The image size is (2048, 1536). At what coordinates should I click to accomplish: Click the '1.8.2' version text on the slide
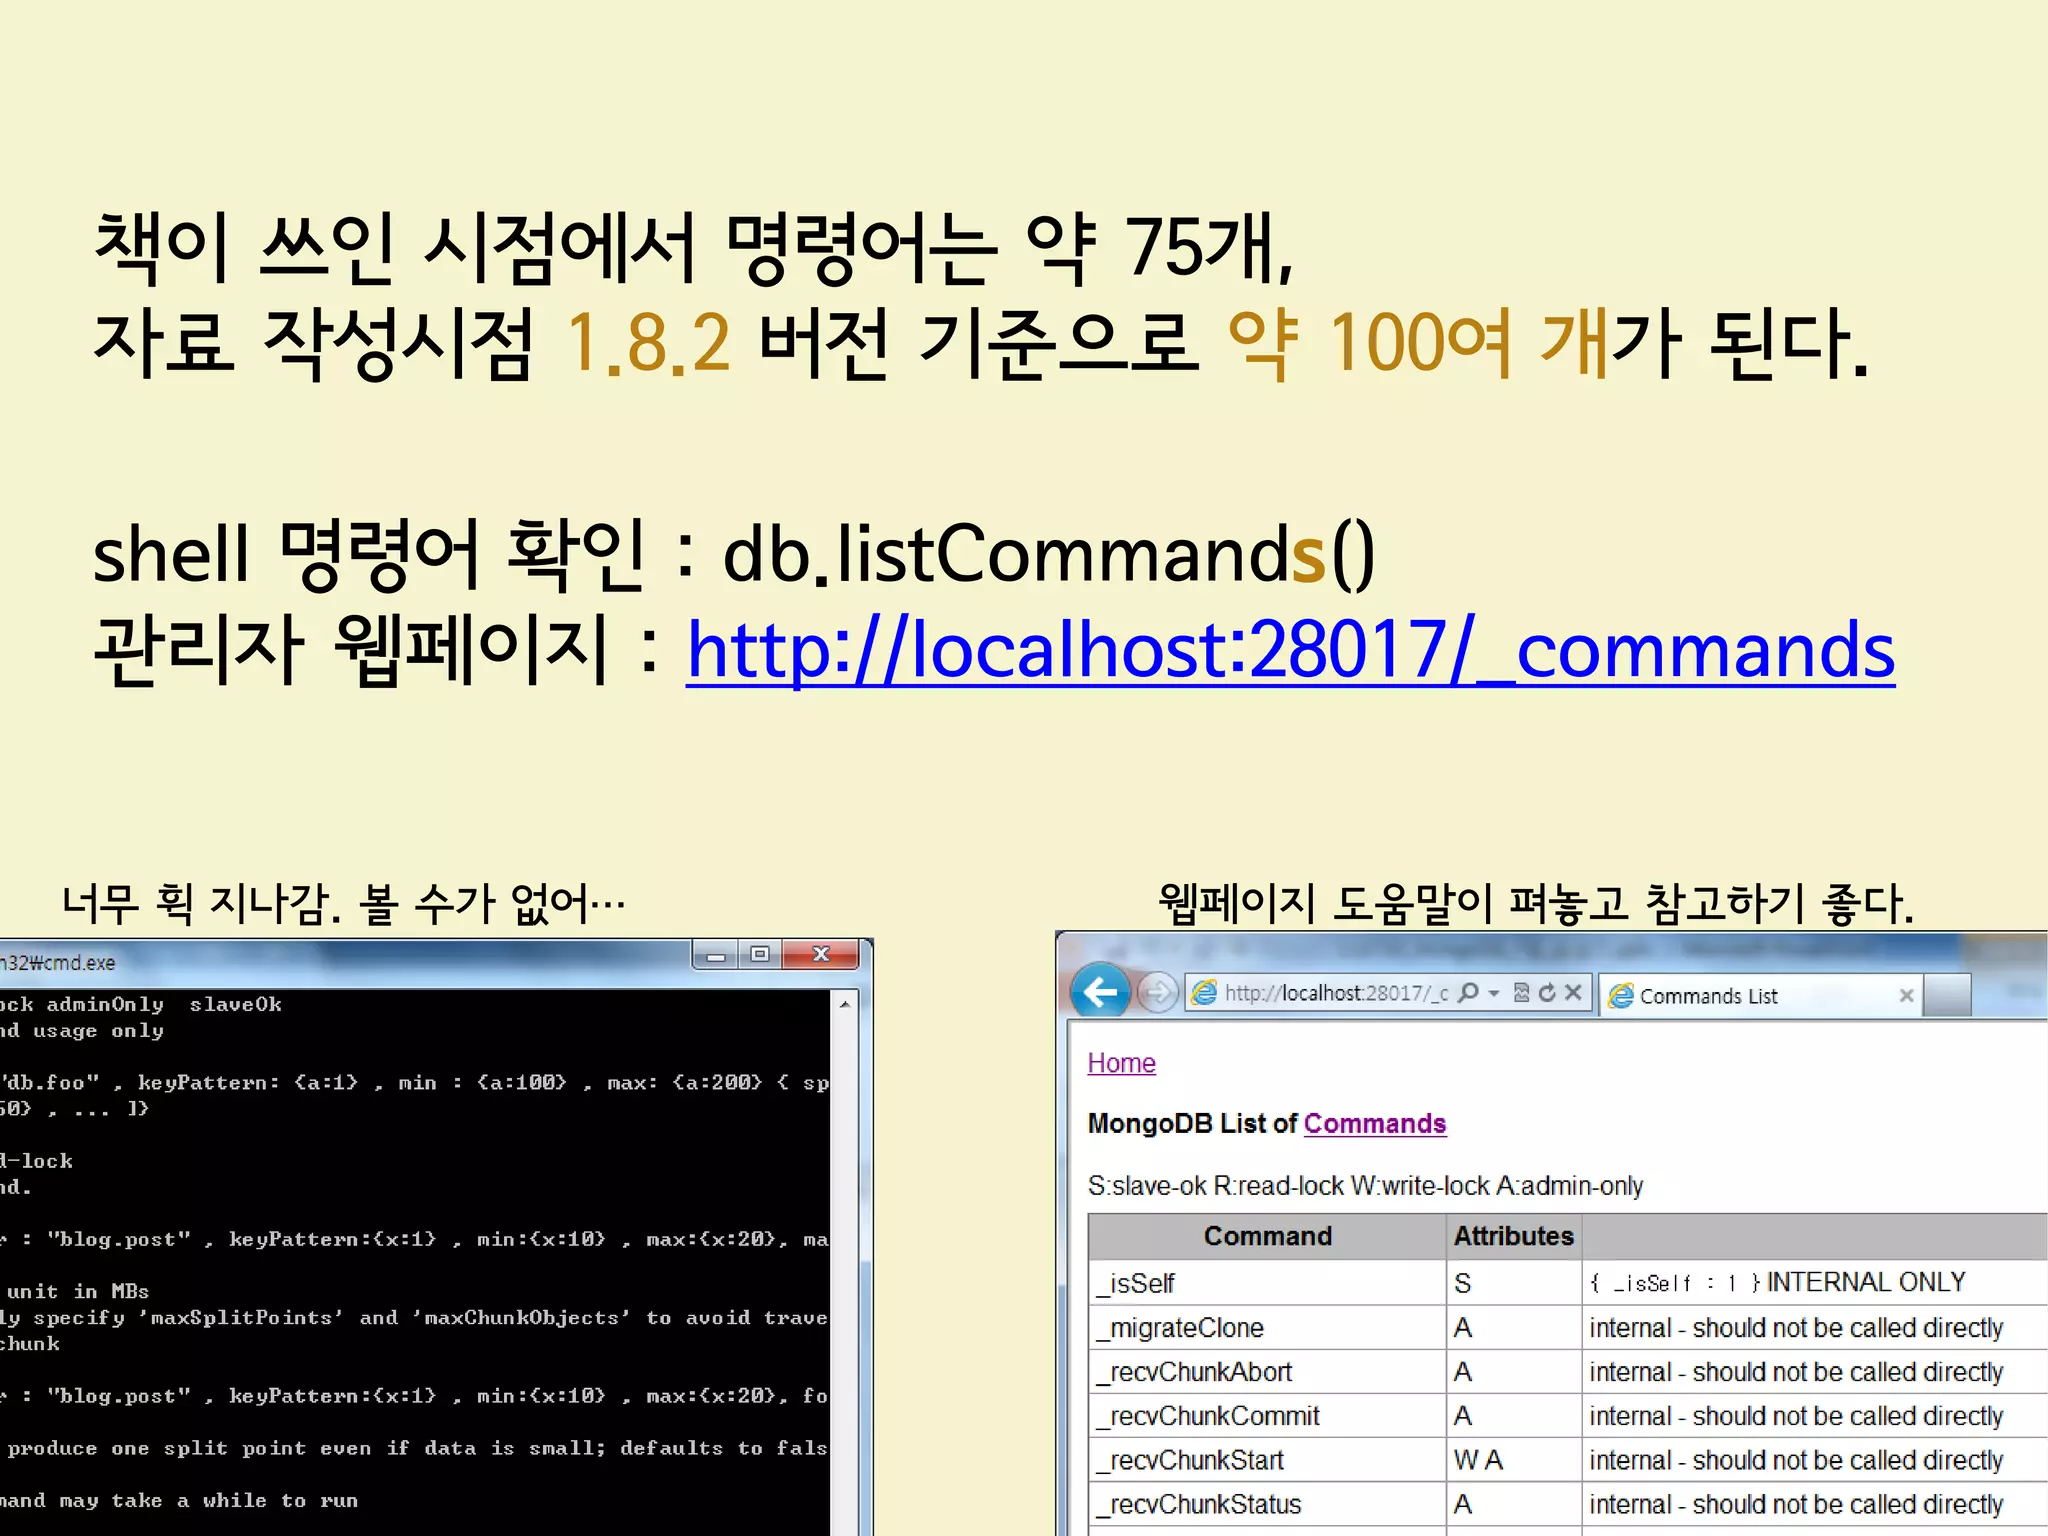tap(648, 342)
